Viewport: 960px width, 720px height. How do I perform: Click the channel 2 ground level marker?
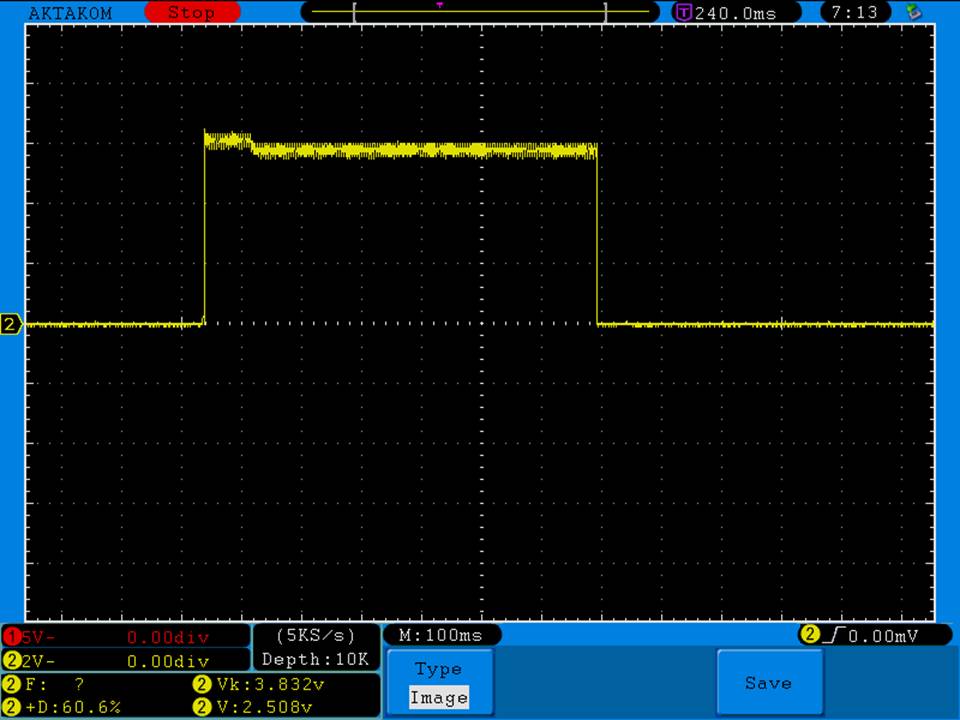11,324
